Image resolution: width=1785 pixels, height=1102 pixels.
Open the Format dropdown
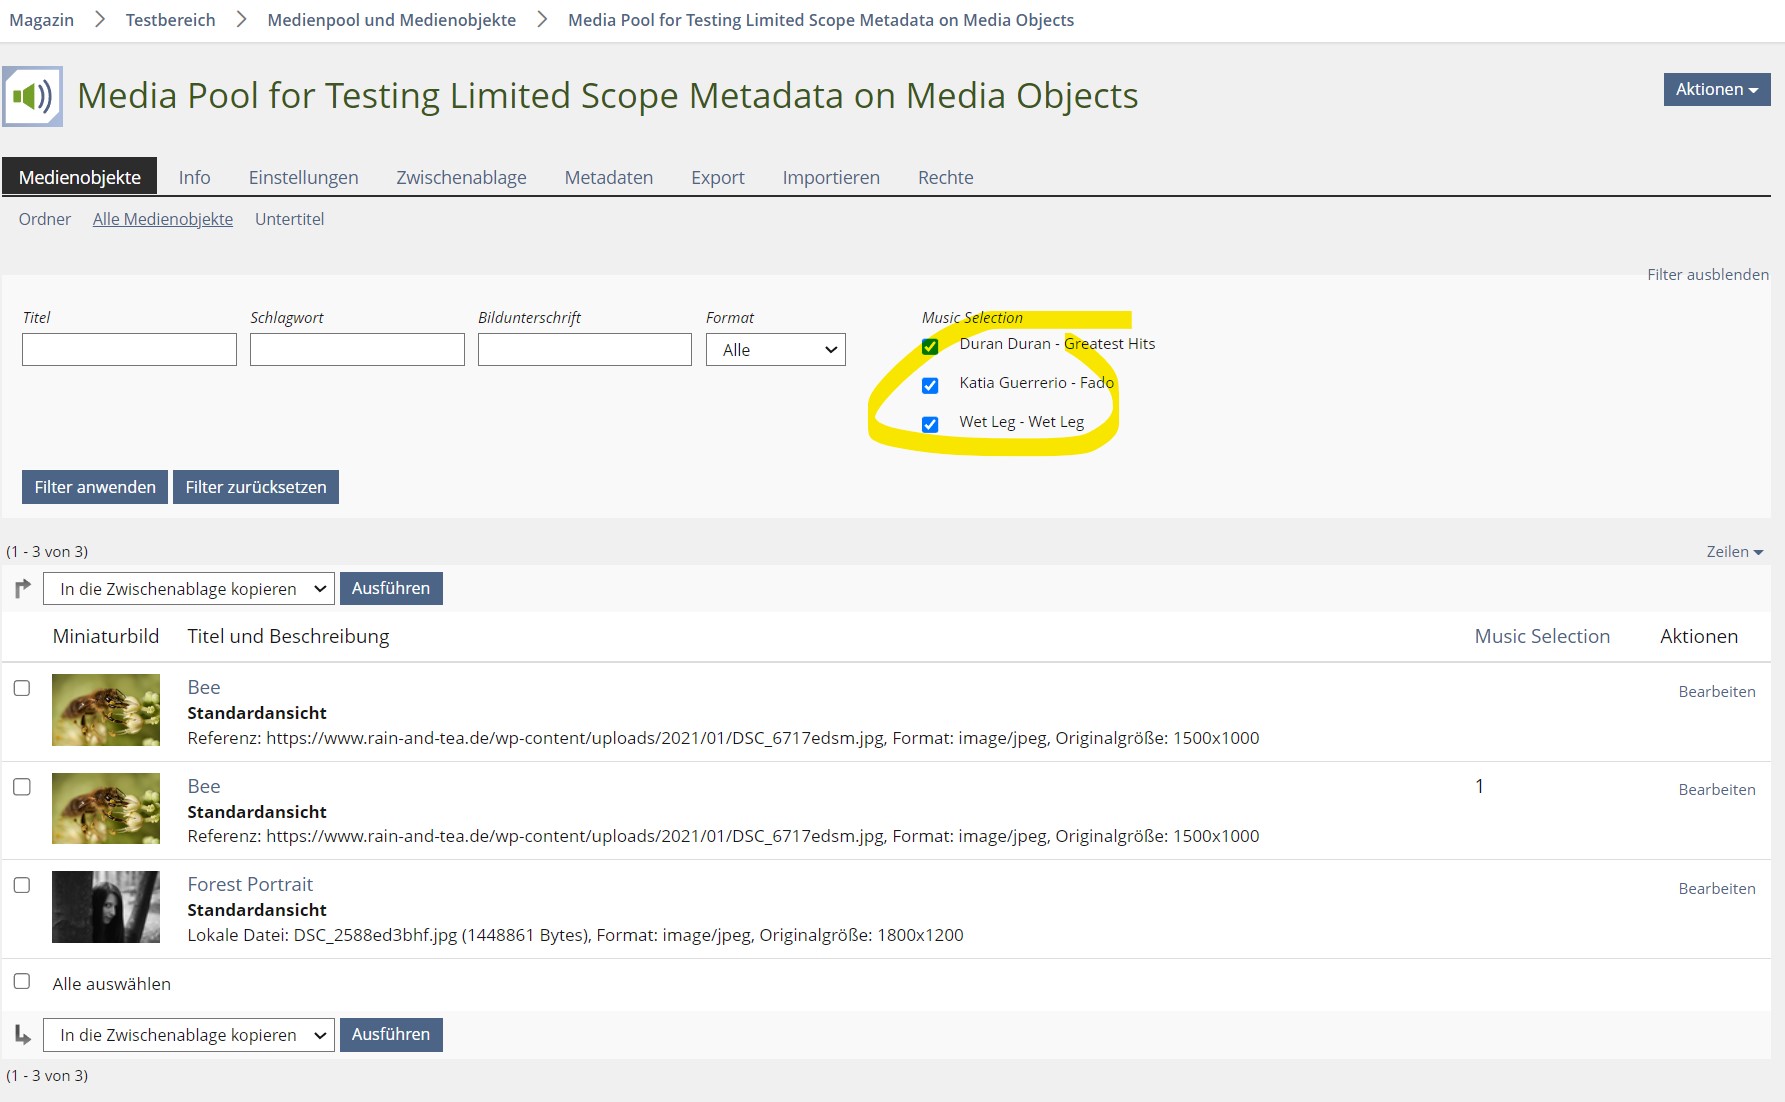(775, 350)
